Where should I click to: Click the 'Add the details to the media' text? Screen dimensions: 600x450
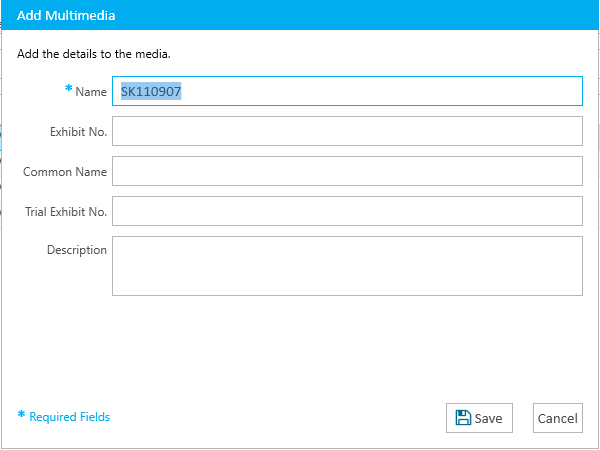94,54
